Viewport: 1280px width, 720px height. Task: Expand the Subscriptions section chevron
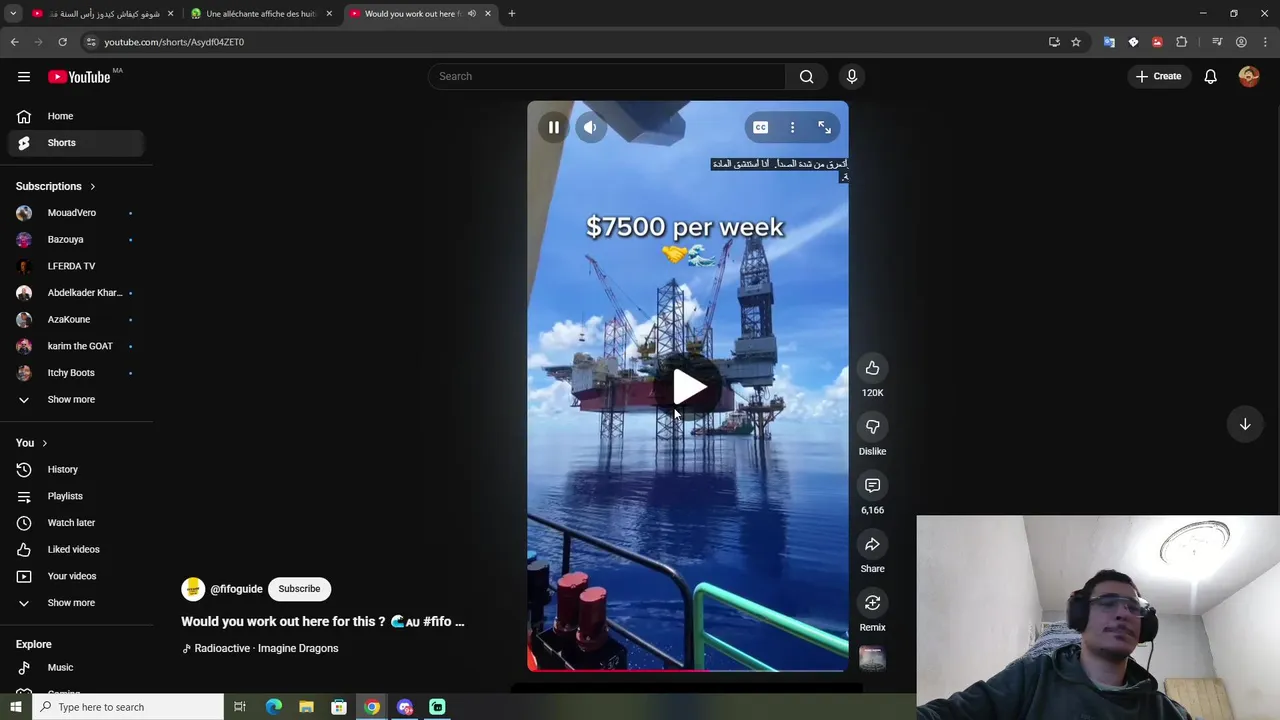[x=93, y=186]
